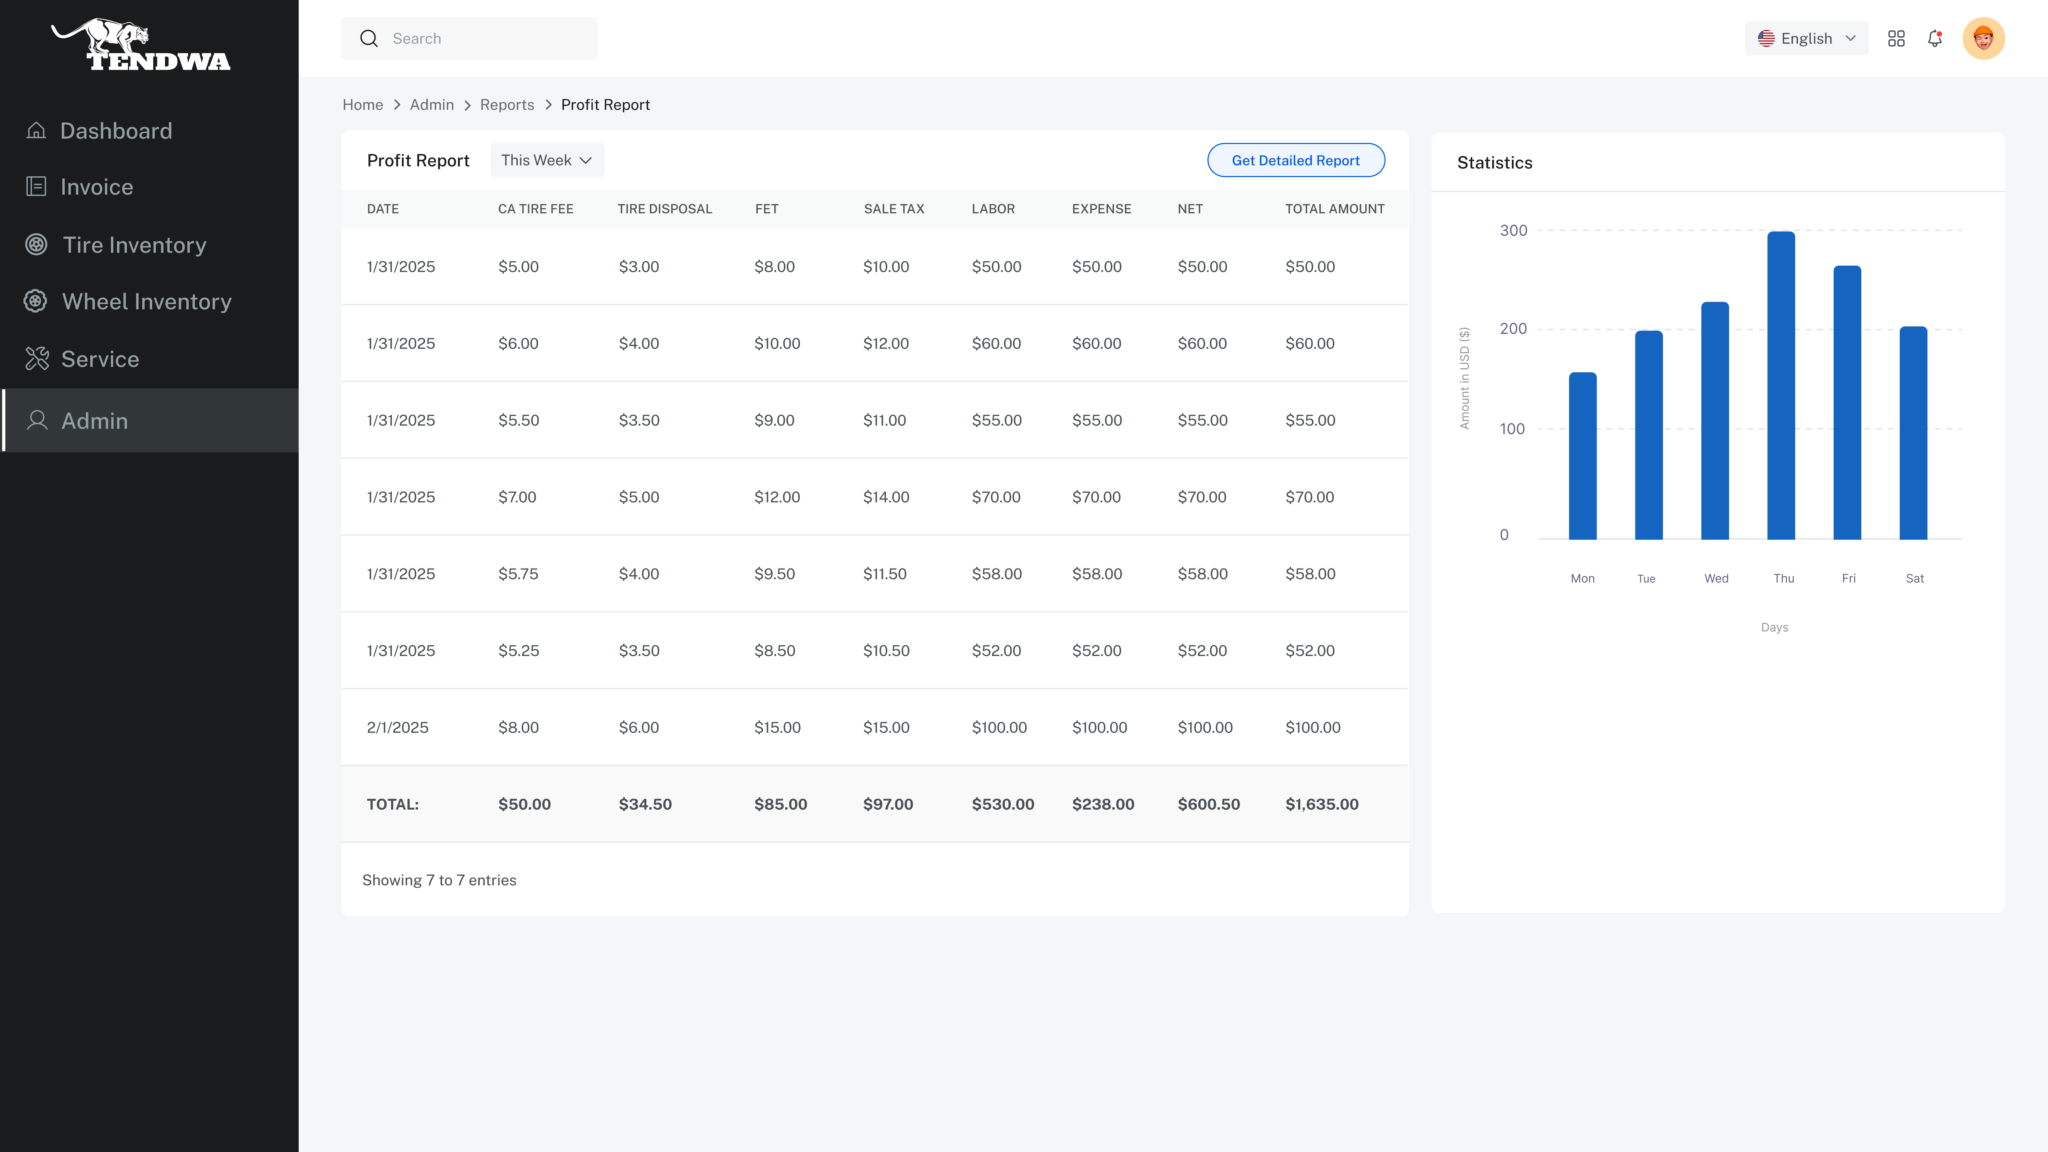Screen dimensions: 2048x1152
Task: Select the Dashboard icon in sidebar
Action: tap(36, 130)
